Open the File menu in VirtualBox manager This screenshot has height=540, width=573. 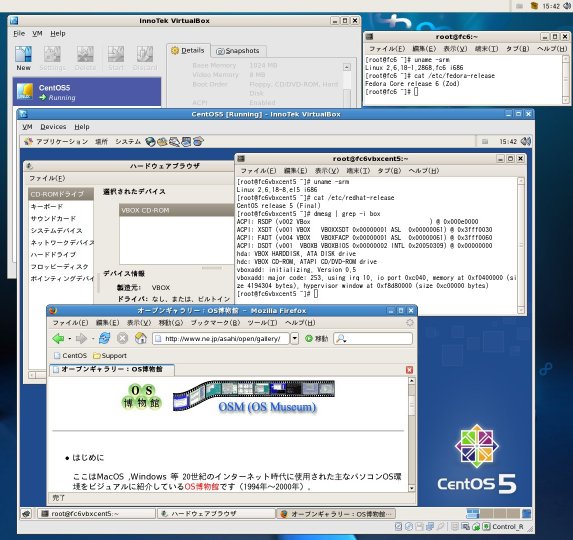click(x=19, y=33)
